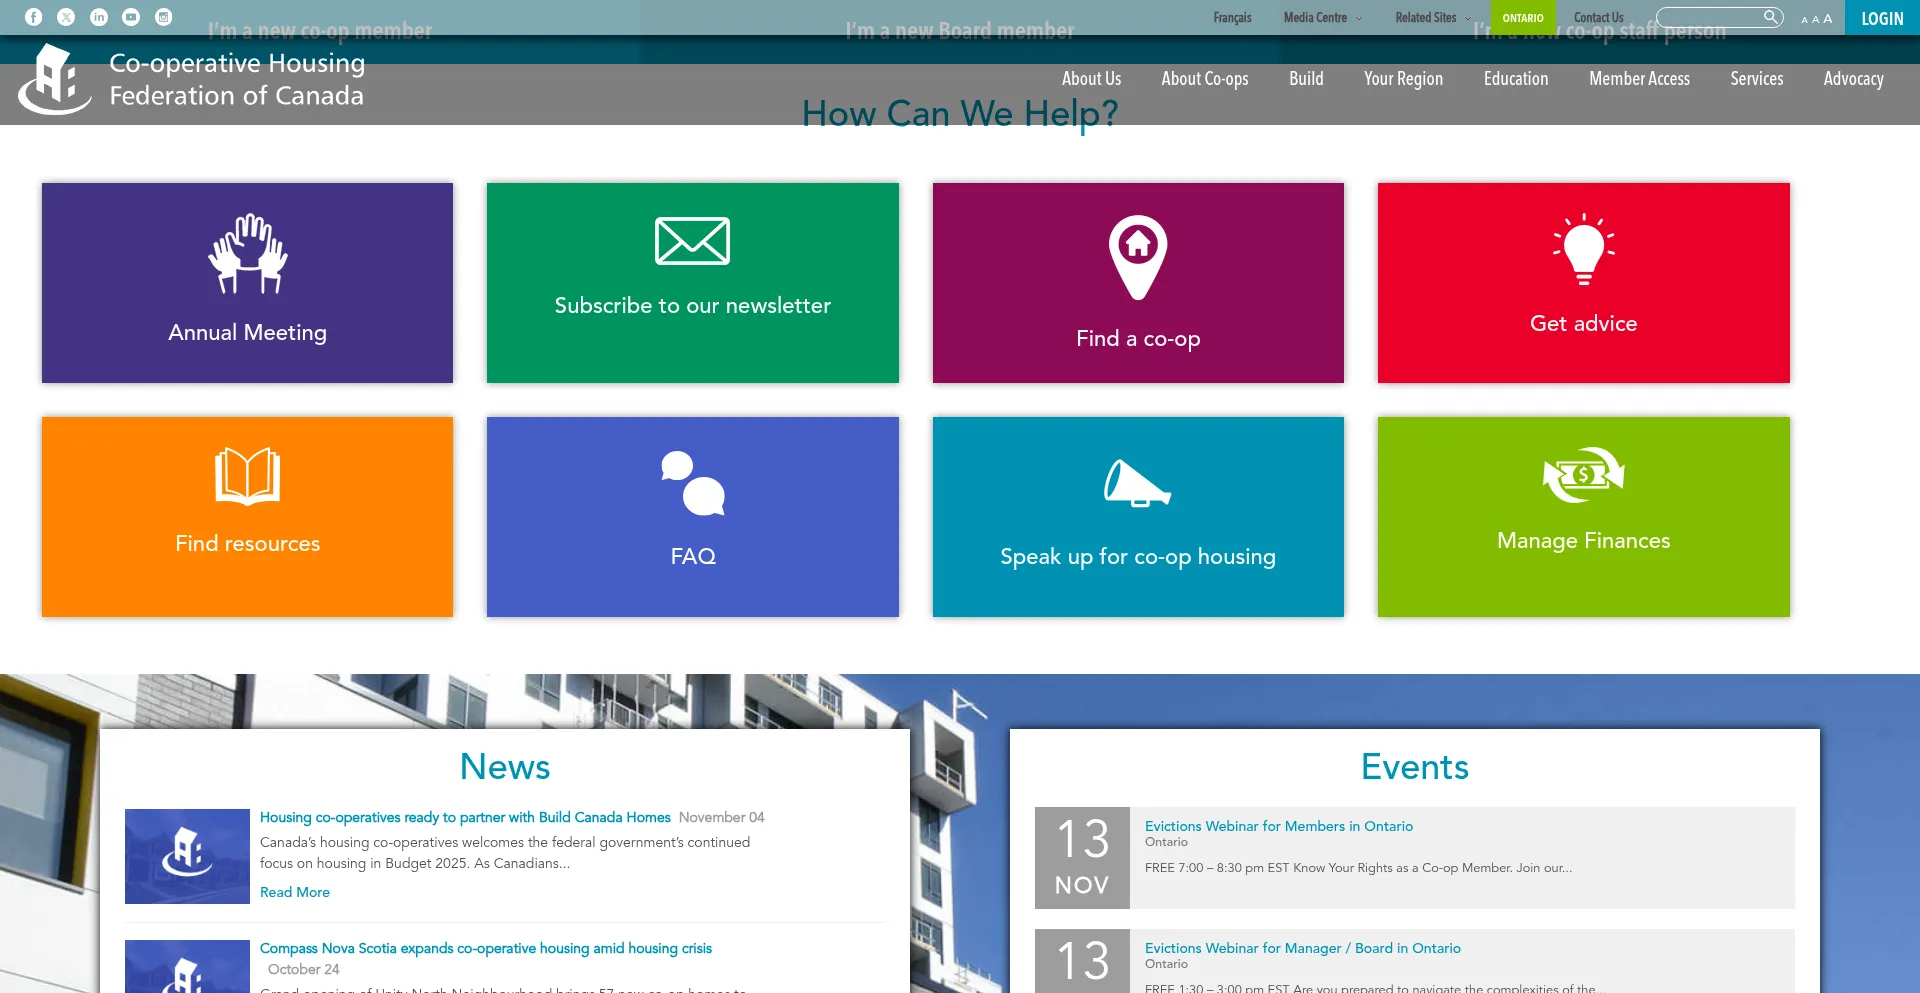The height and width of the screenshot is (993, 1920).
Task: Click the Manage Finances money icon
Action: click(1583, 475)
